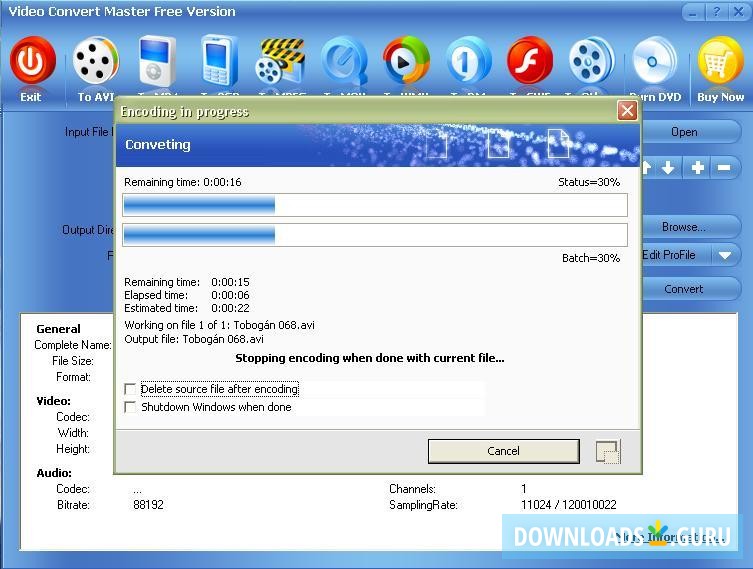Click the red Exit power icon
Viewport: 753px width, 569px height.
32,61
